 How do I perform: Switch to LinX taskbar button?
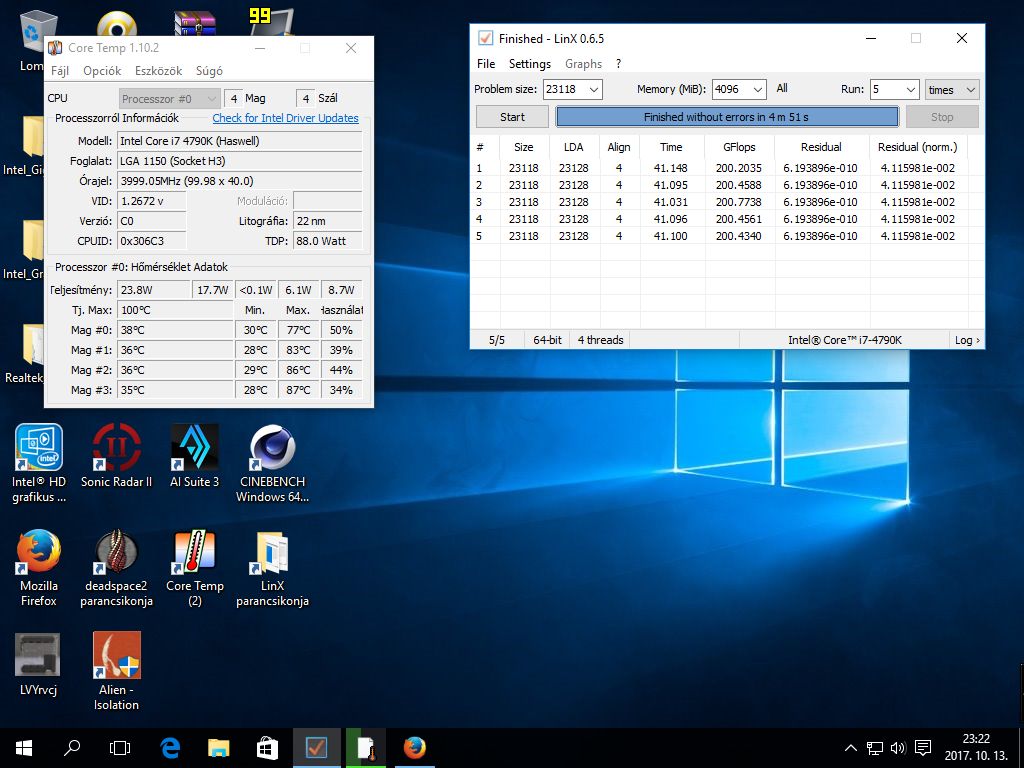click(x=317, y=748)
